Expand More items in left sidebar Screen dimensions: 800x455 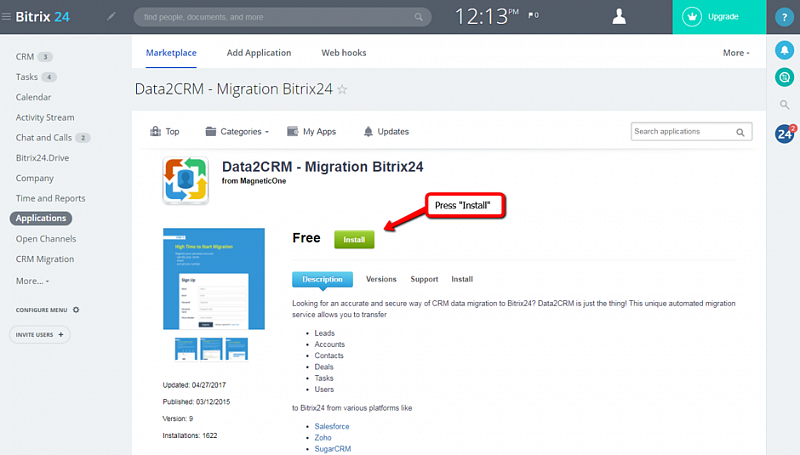33,281
